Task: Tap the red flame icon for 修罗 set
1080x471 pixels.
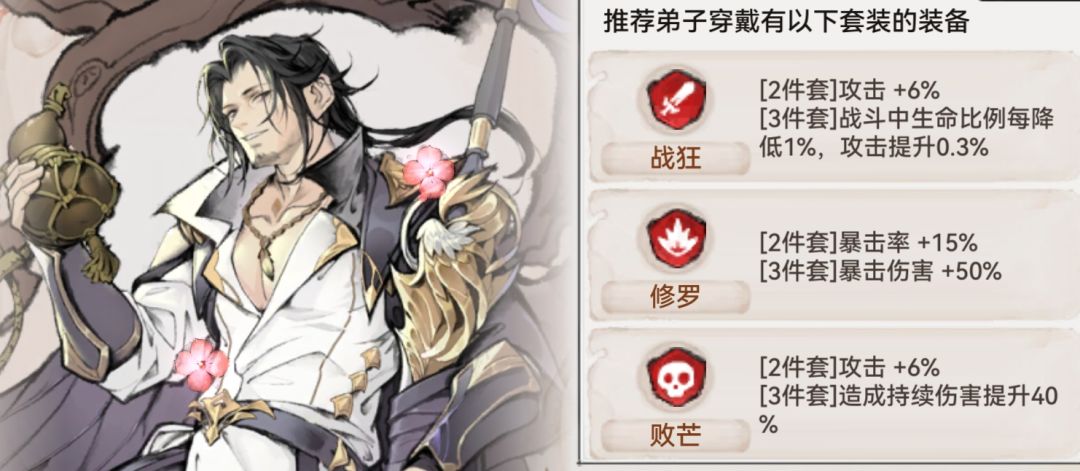Action: (675, 239)
